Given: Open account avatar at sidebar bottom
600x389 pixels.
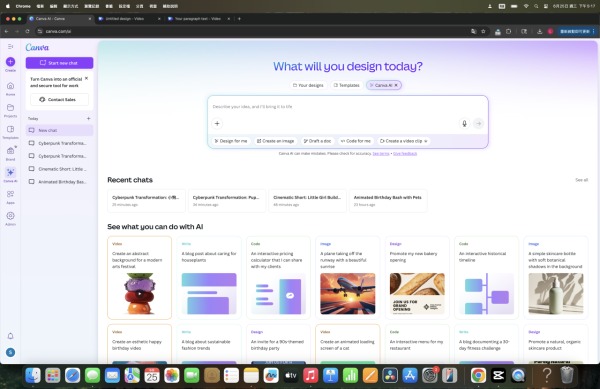Looking at the screenshot, I should click(10, 352).
